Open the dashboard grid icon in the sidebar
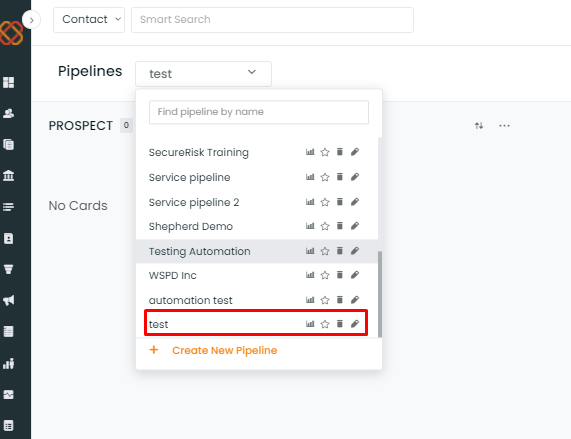 [8, 82]
